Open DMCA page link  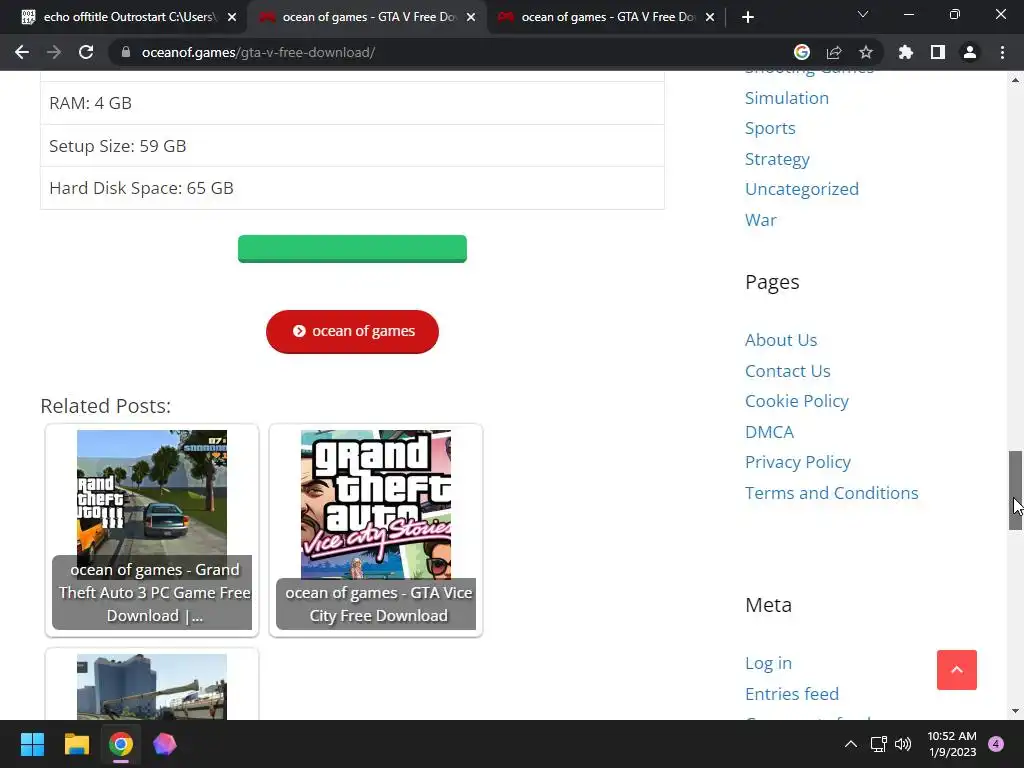point(769,432)
